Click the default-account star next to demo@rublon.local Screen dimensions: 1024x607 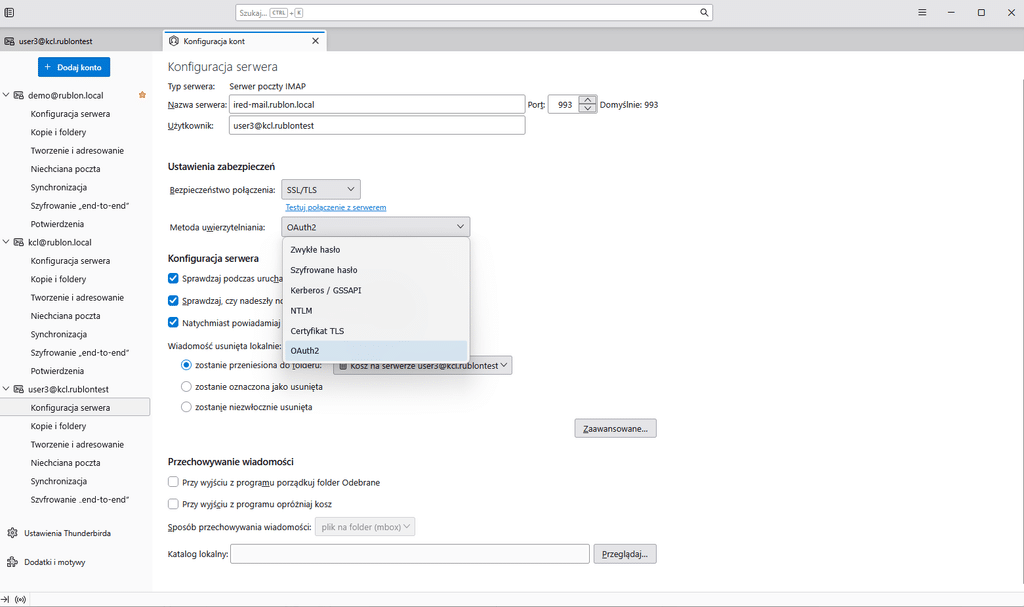point(142,95)
